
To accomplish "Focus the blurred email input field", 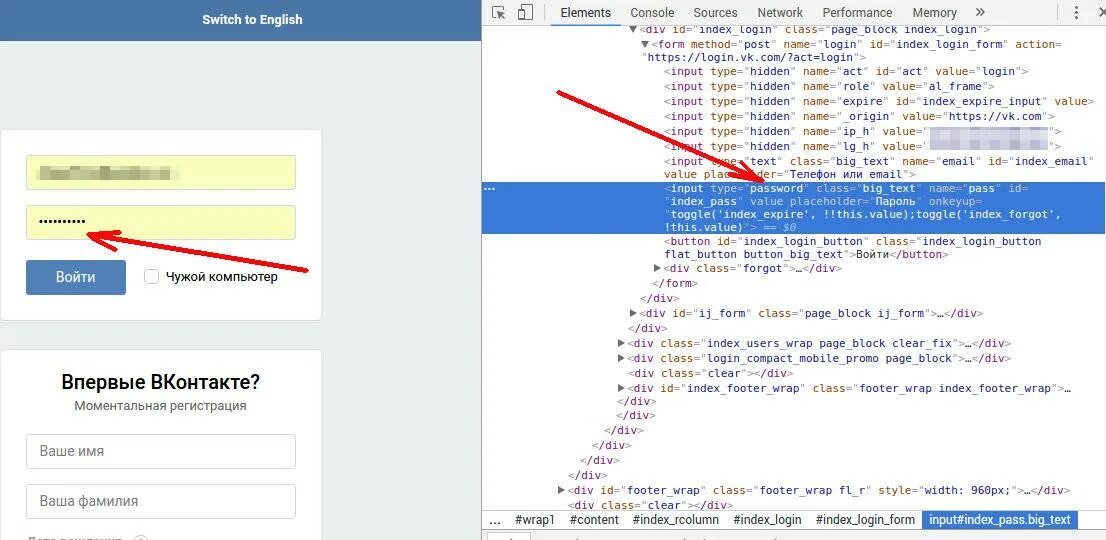I will (x=161, y=172).
